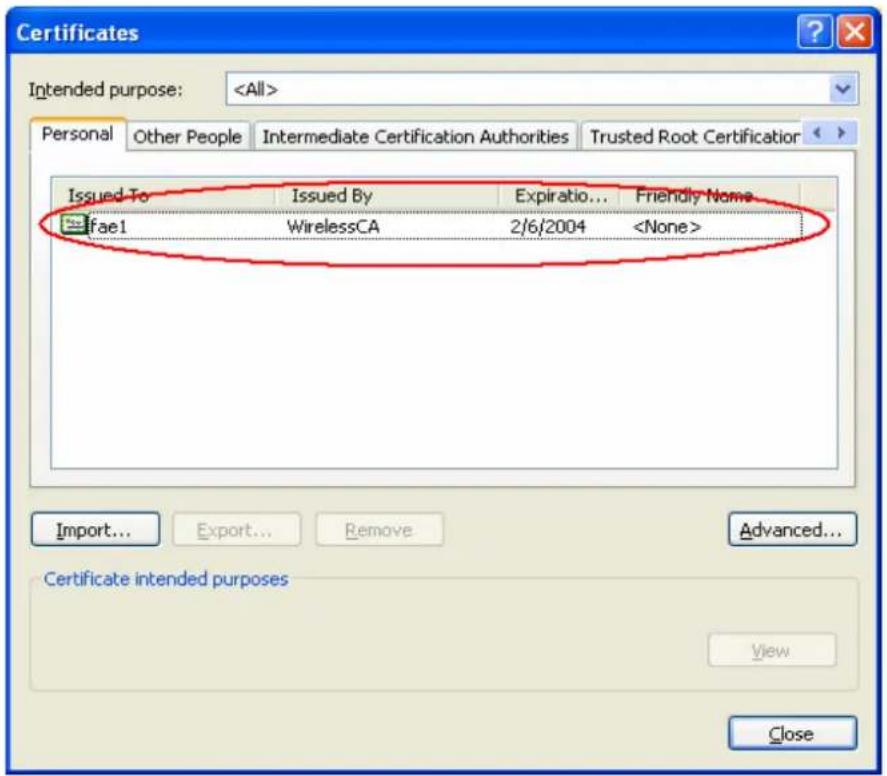This screenshot has height=776, width=887.
Task: Sort by Issued To column header
Action: (x=163, y=196)
